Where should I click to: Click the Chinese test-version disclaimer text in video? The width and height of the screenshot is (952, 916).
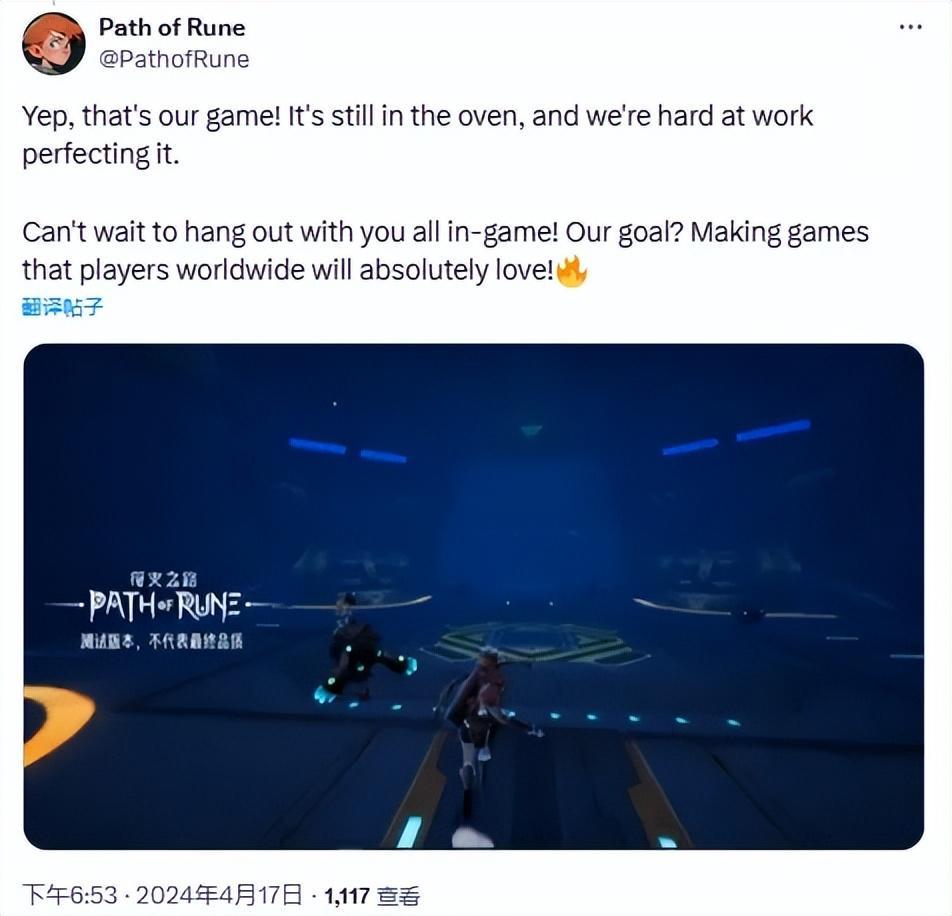click(162, 642)
